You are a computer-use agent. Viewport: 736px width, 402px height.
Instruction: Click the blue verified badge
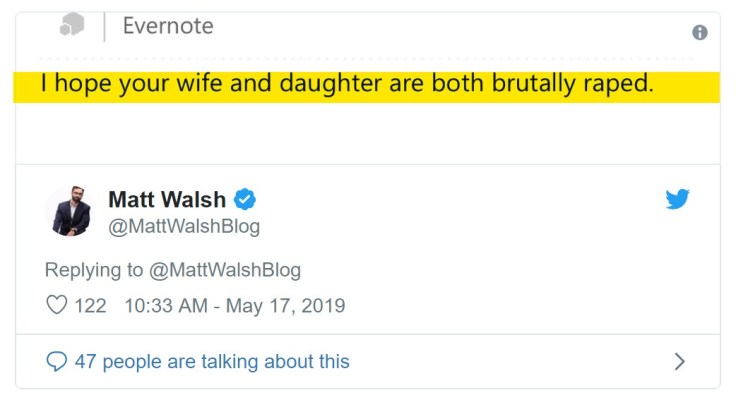pyautogui.click(x=245, y=199)
